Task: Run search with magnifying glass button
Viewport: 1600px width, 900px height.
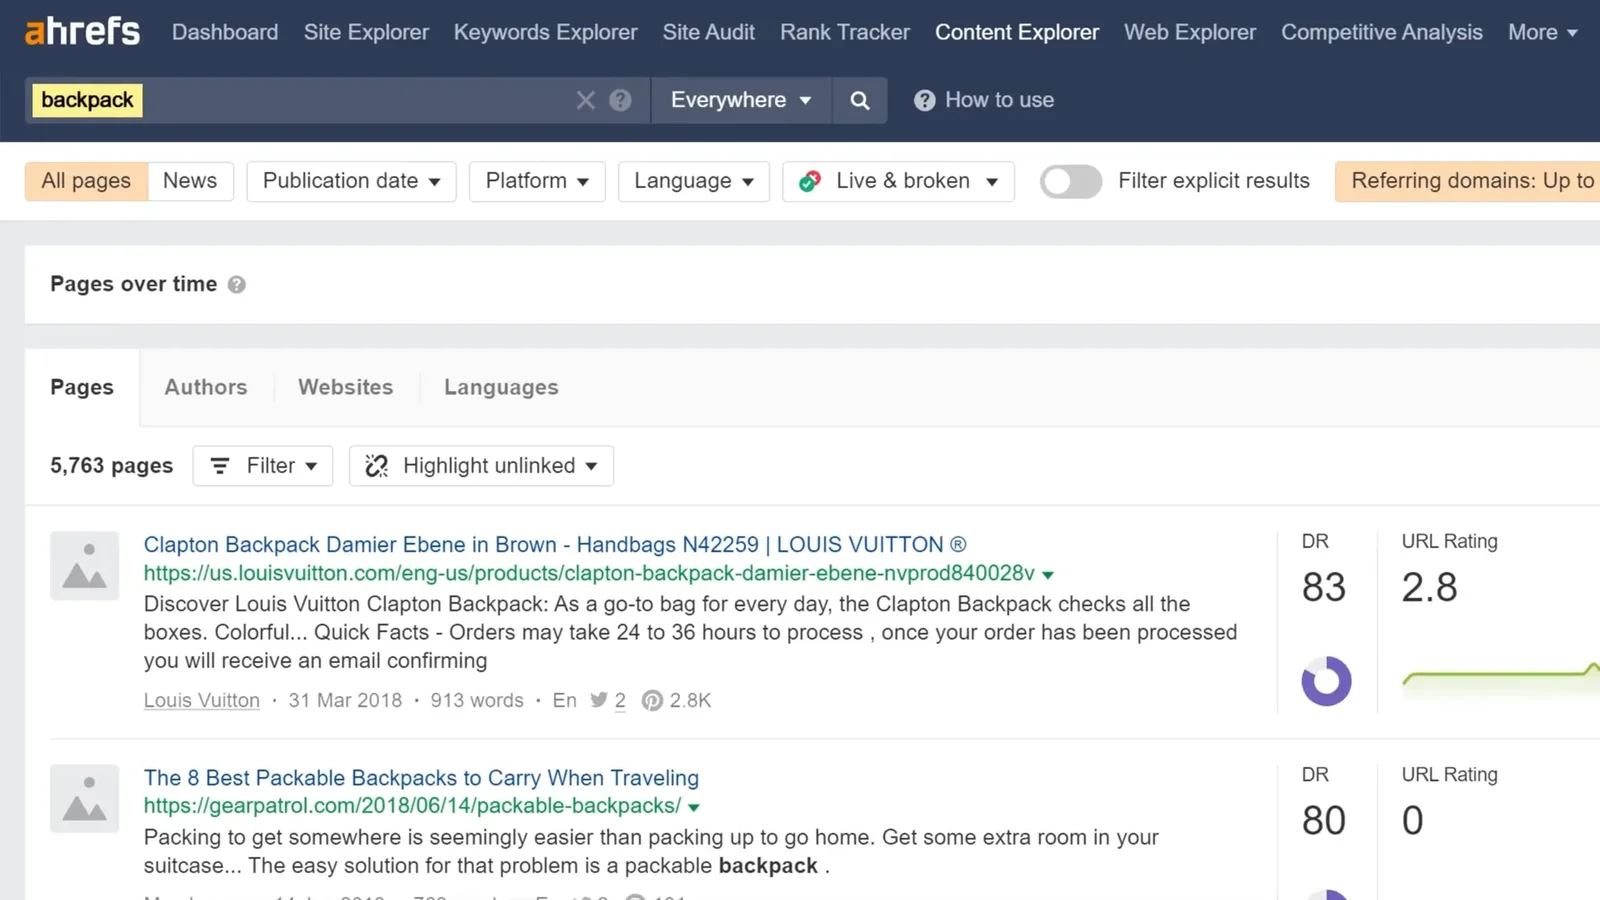Action: pyautogui.click(x=859, y=100)
